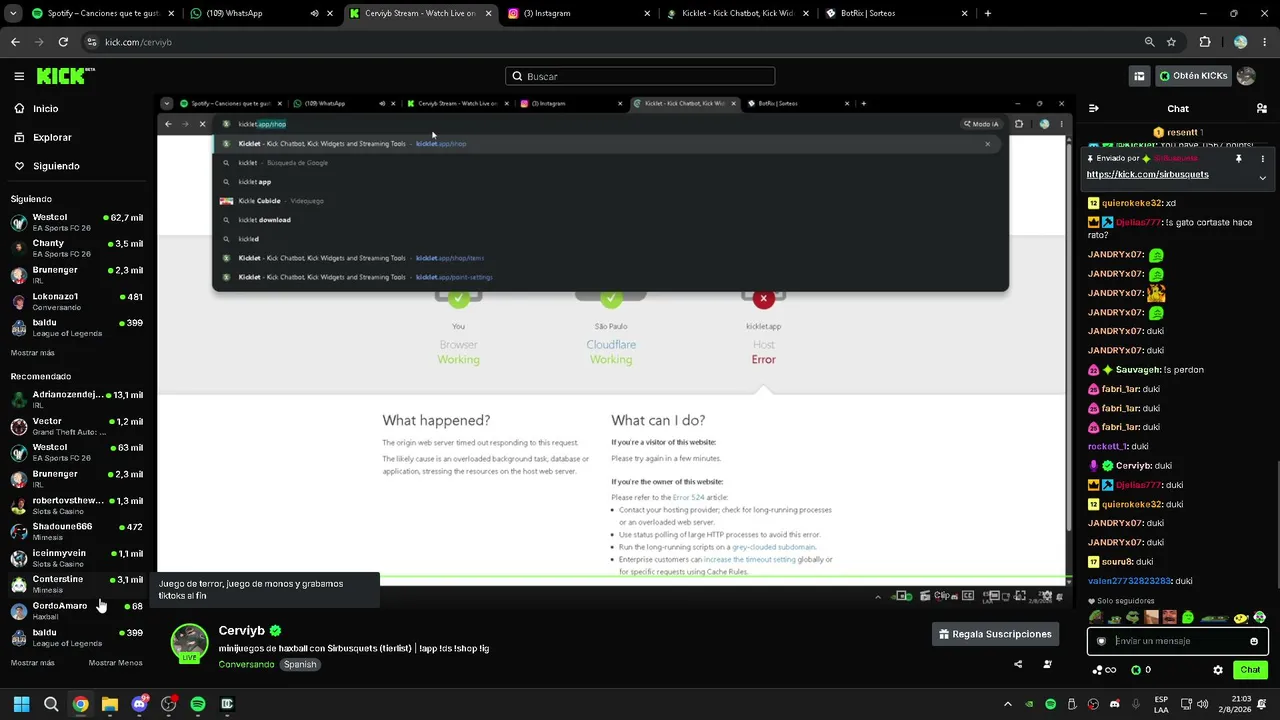
Task: Click the Obtén KICKs button
Action: click(1193, 76)
